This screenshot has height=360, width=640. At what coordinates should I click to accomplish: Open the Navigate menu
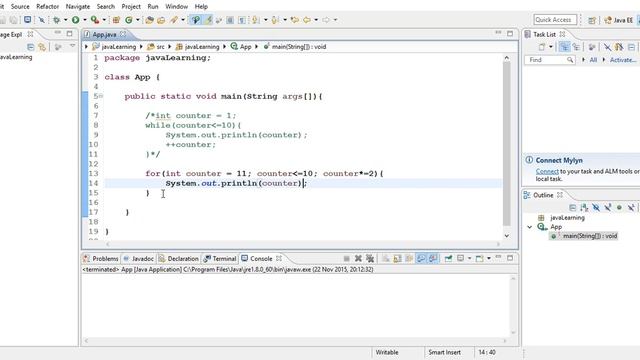(78, 7)
